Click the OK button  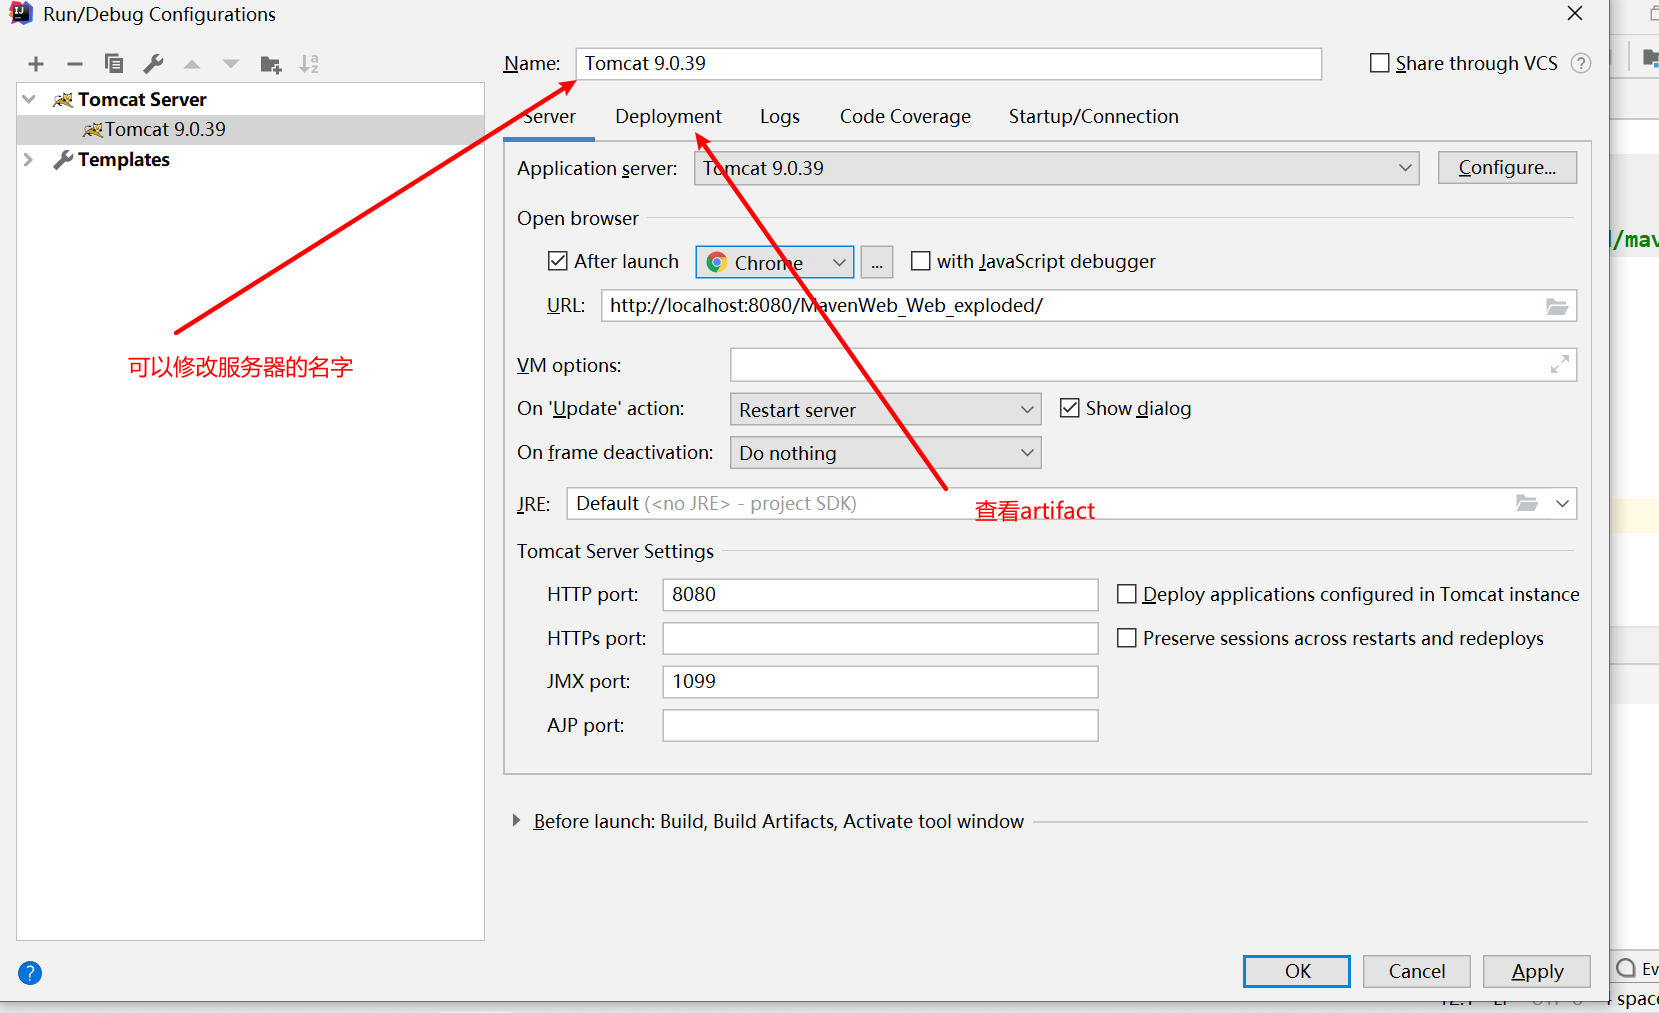(1297, 971)
